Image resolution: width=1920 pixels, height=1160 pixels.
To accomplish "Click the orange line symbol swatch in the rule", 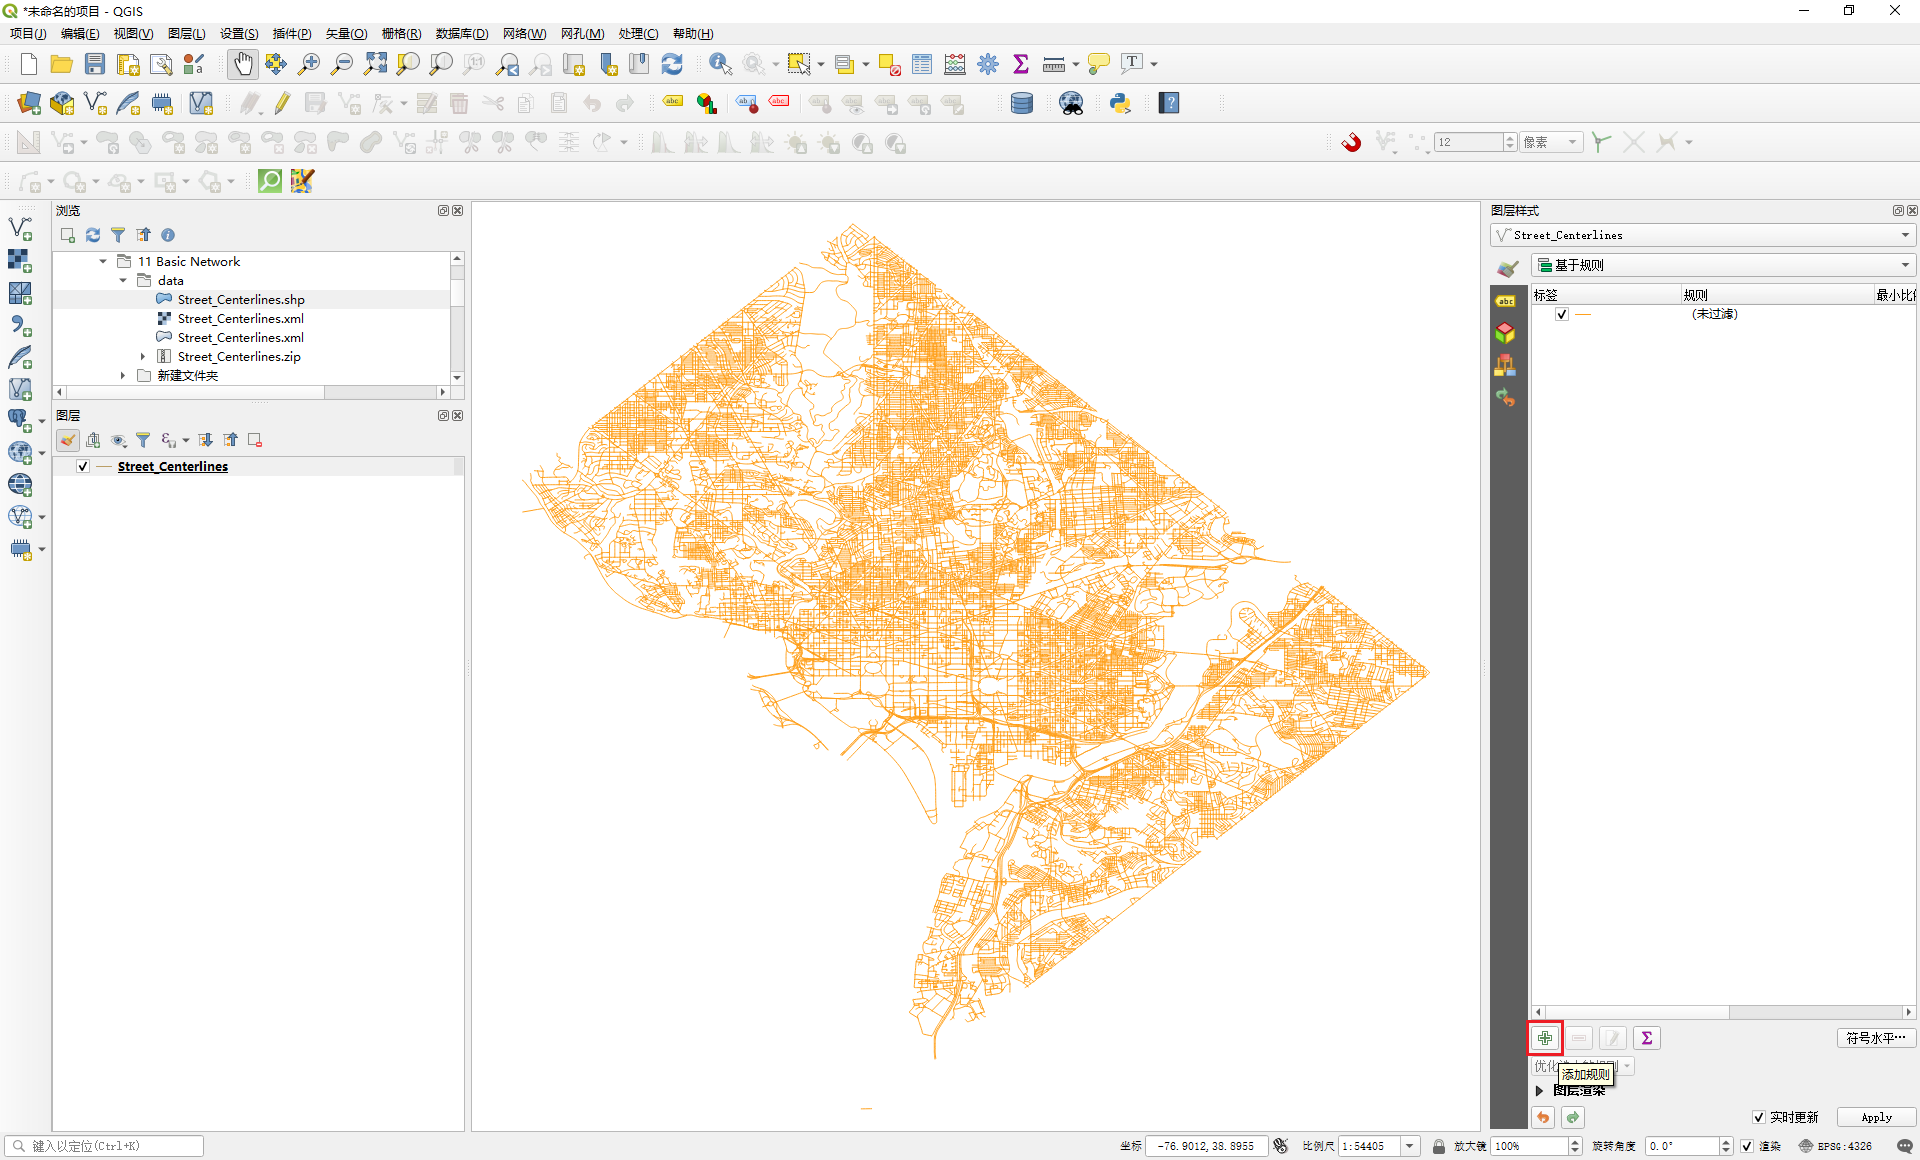I will point(1584,314).
